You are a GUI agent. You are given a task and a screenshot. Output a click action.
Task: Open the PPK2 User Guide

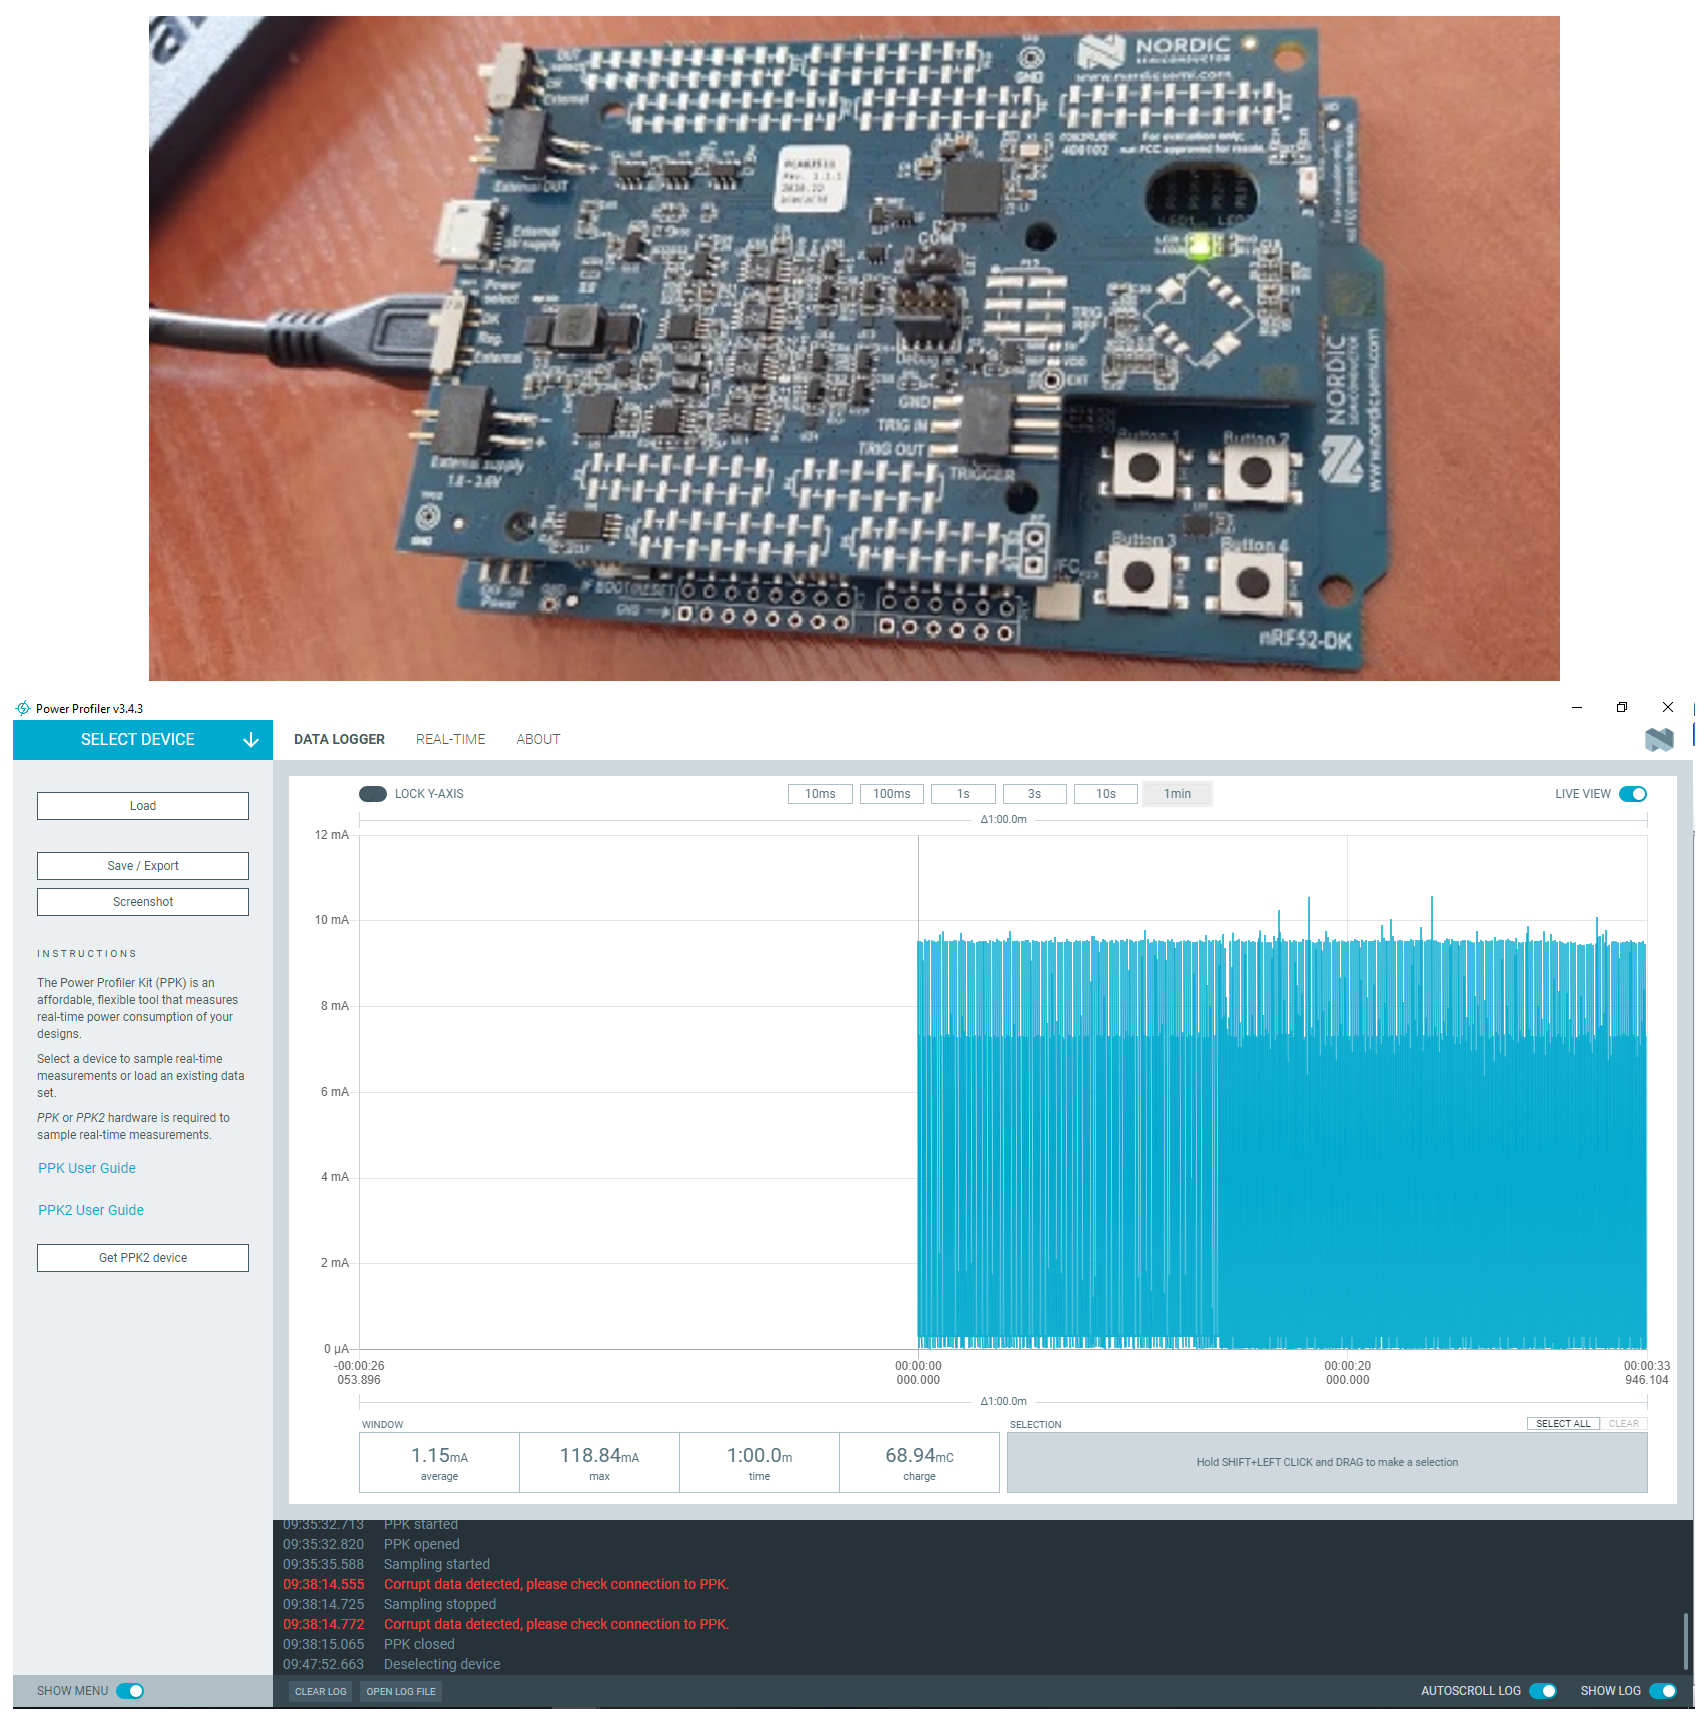click(90, 1209)
